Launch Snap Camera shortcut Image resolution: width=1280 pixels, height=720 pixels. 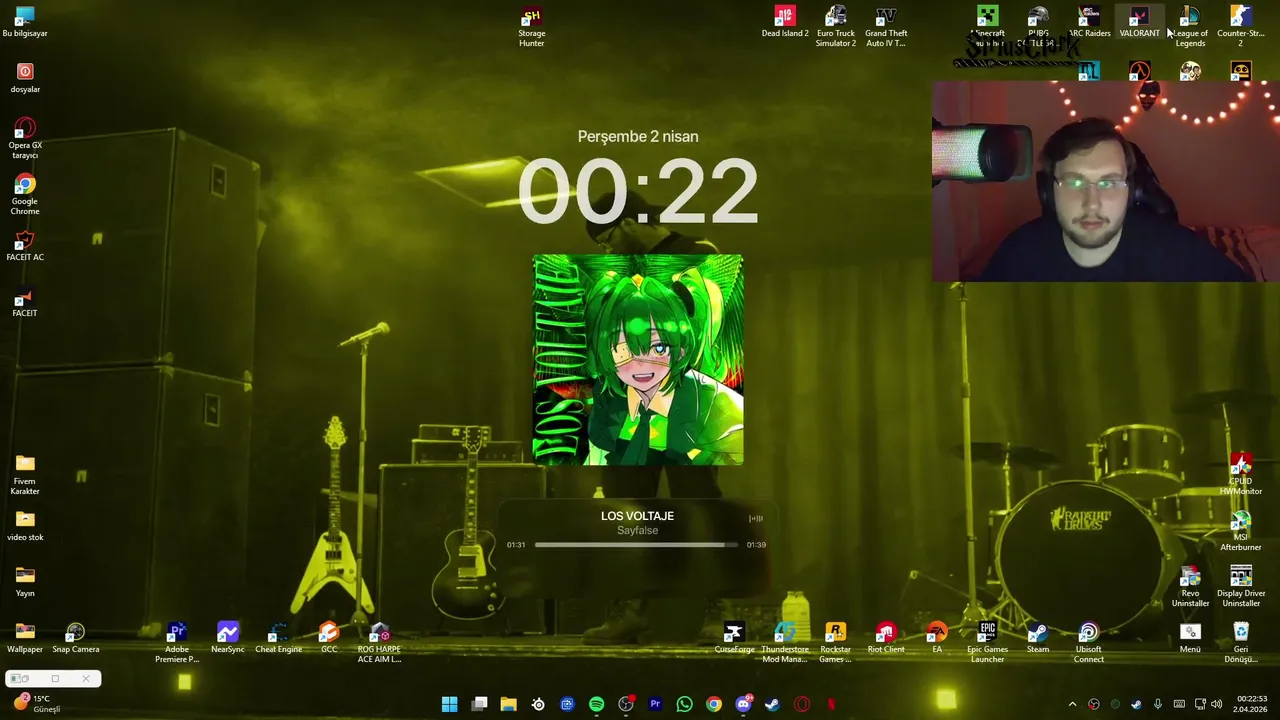pos(76,638)
